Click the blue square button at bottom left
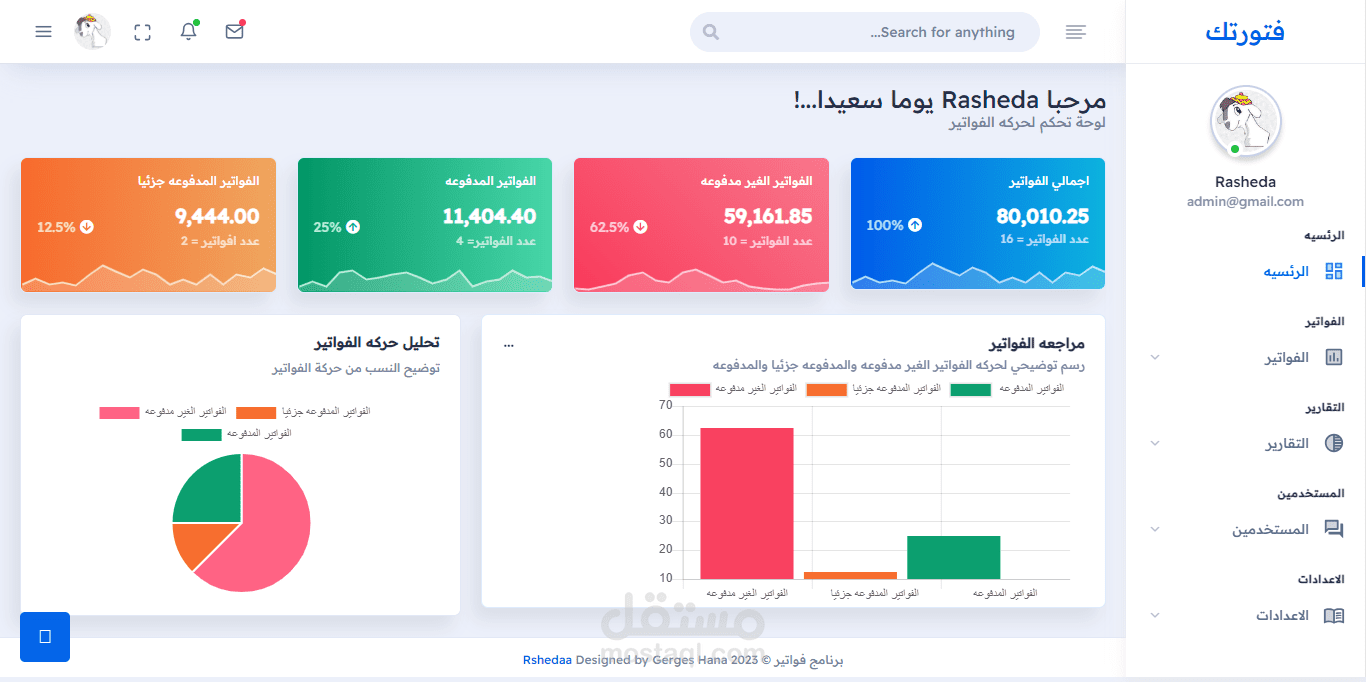The width and height of the screenshot is (1366, 682). pos(44,637)
